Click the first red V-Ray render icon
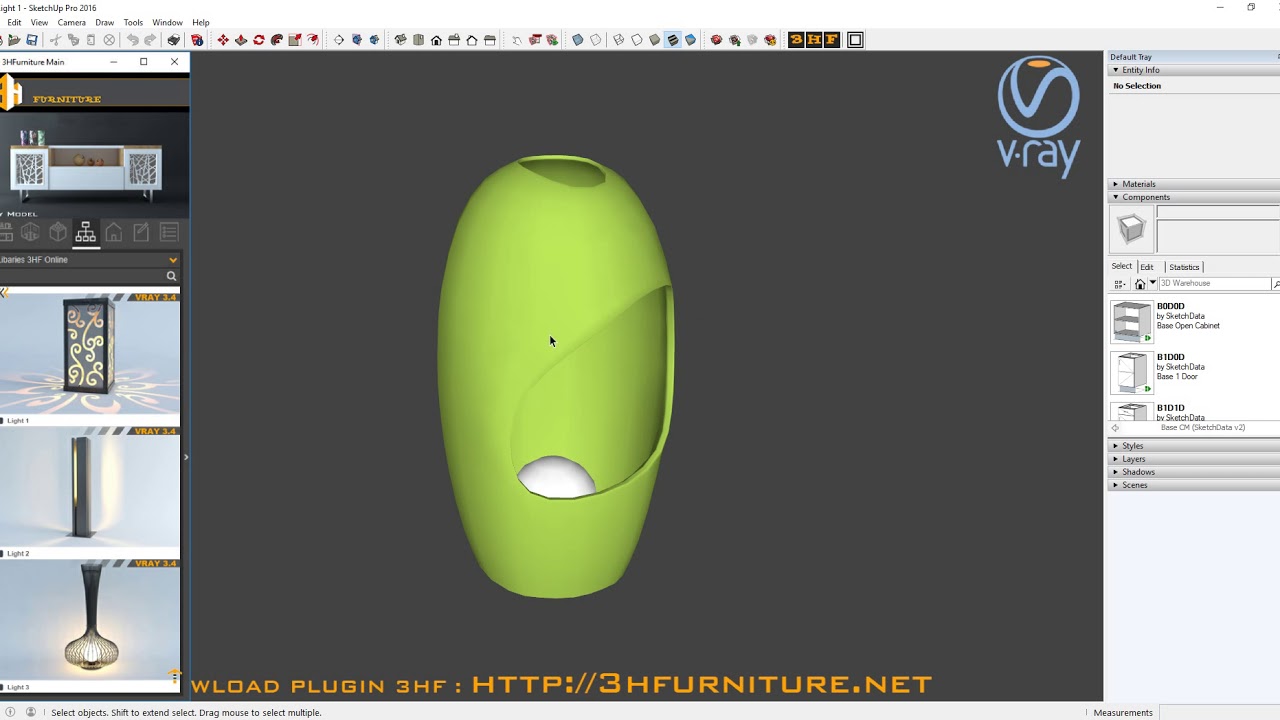This screenshot has width=1280, height=720. click(x=716, y=40)
